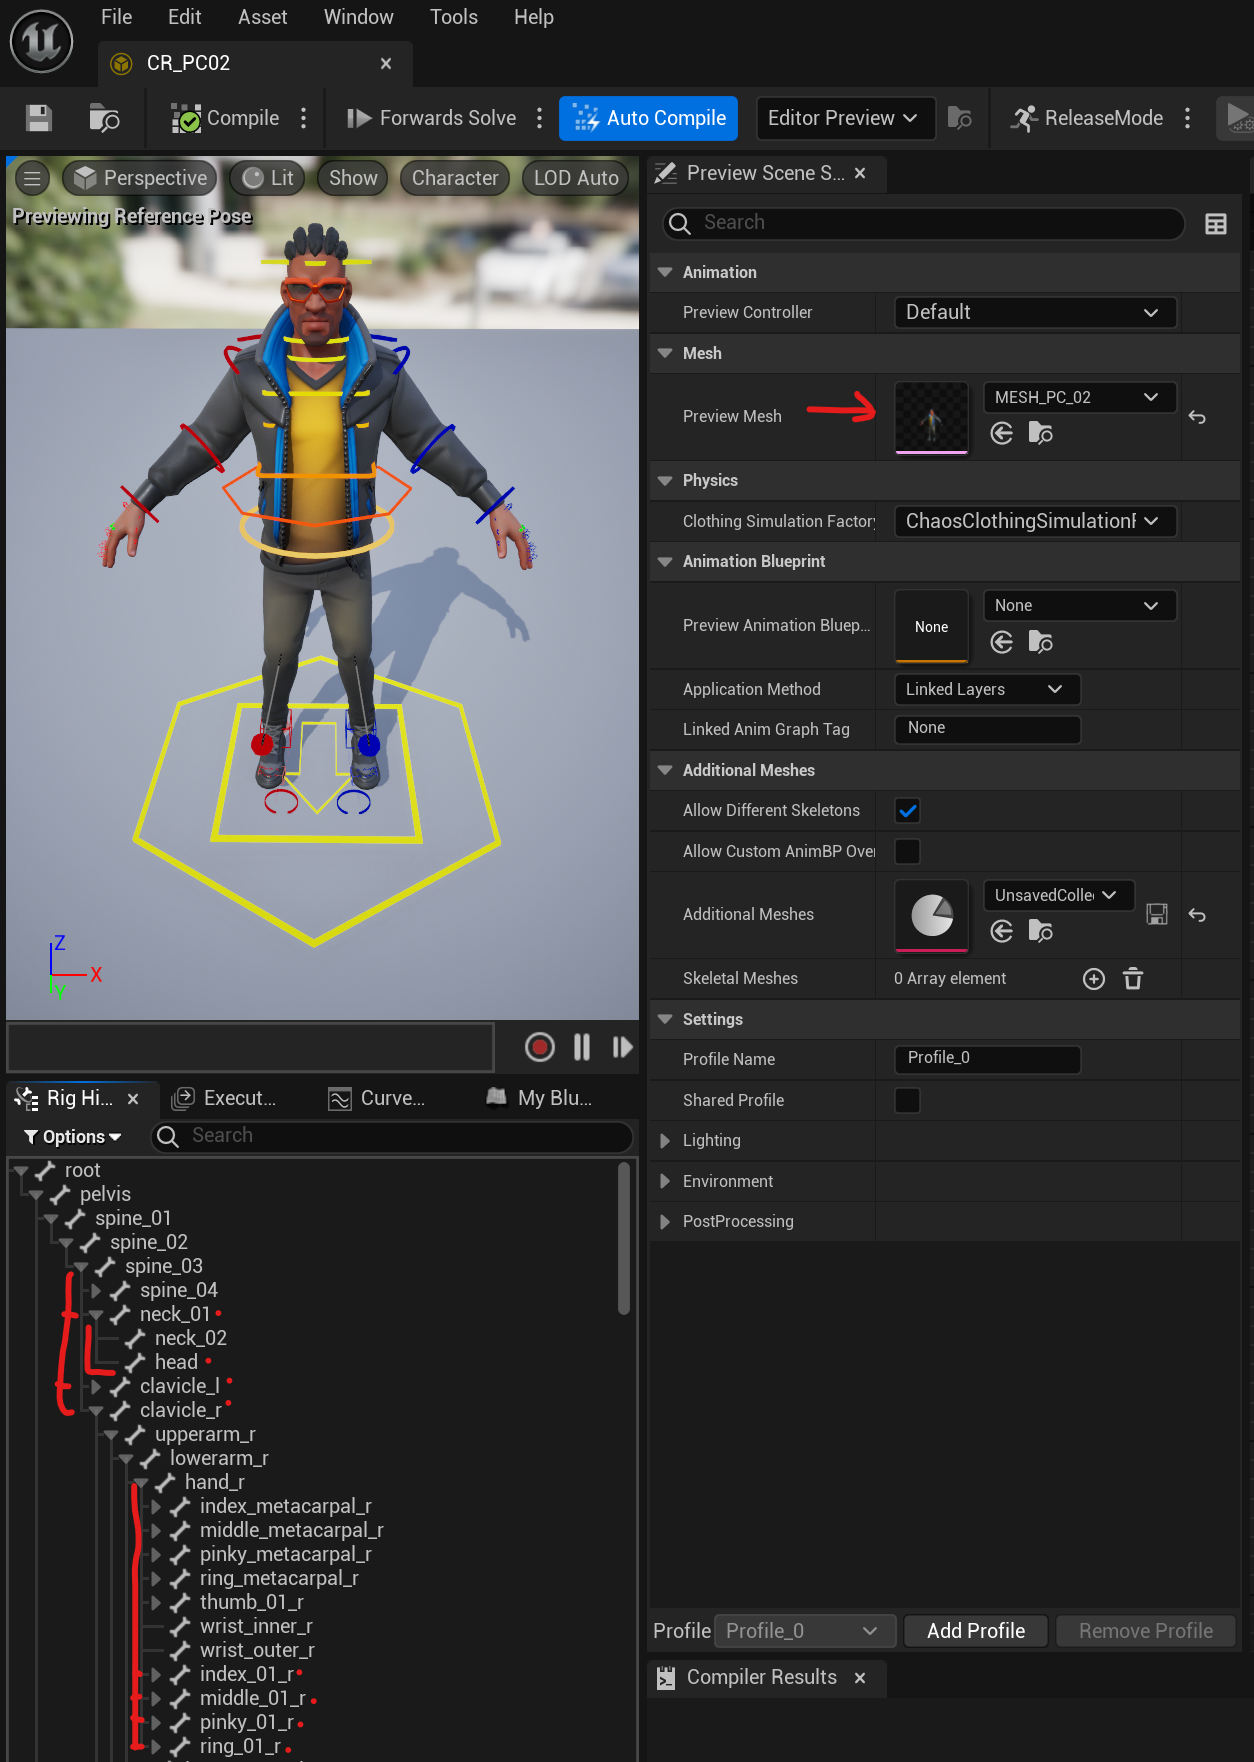Add a Skeletal Meshes array element
This screenshot has height=1762, width=1254.
(1094, 979)
